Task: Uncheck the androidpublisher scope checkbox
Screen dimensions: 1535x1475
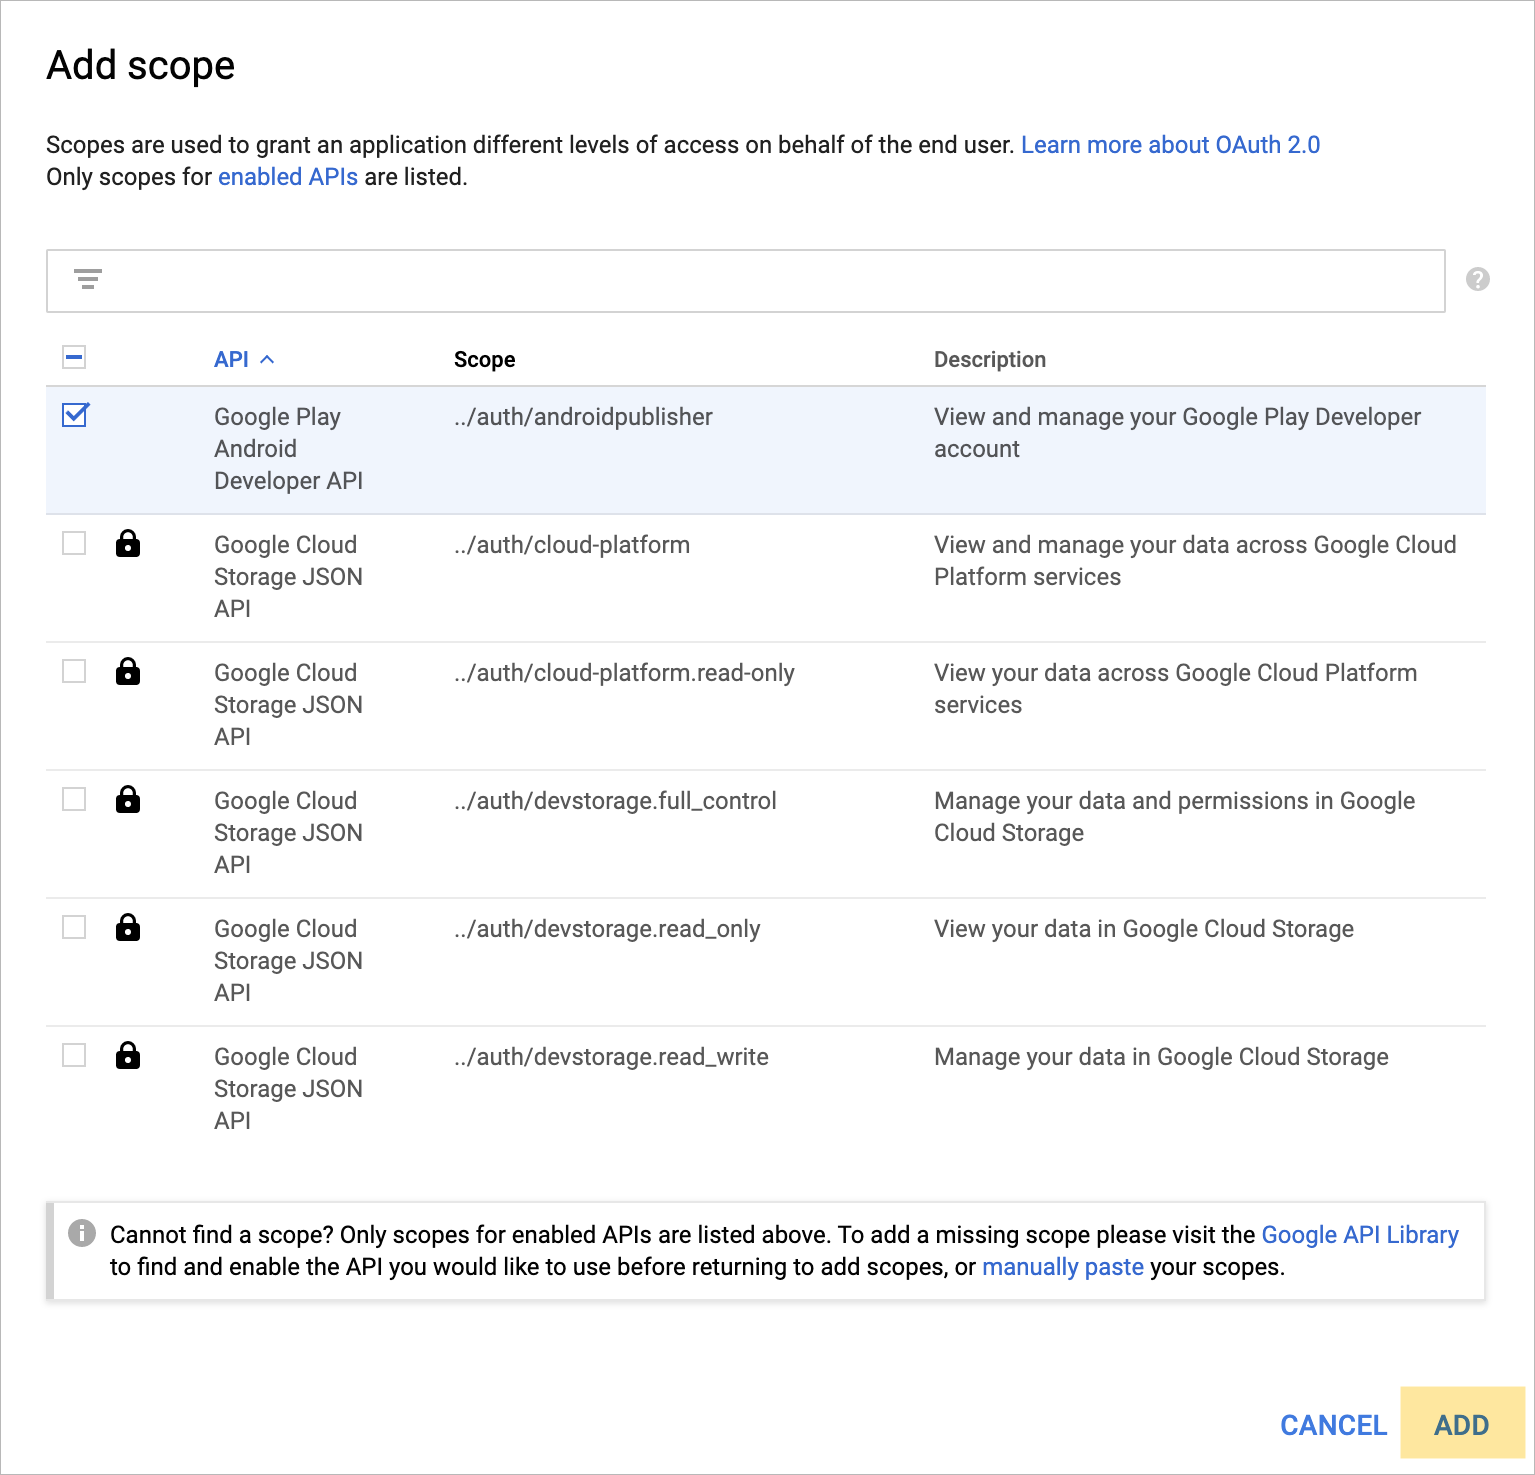Action: click(75, 415)
